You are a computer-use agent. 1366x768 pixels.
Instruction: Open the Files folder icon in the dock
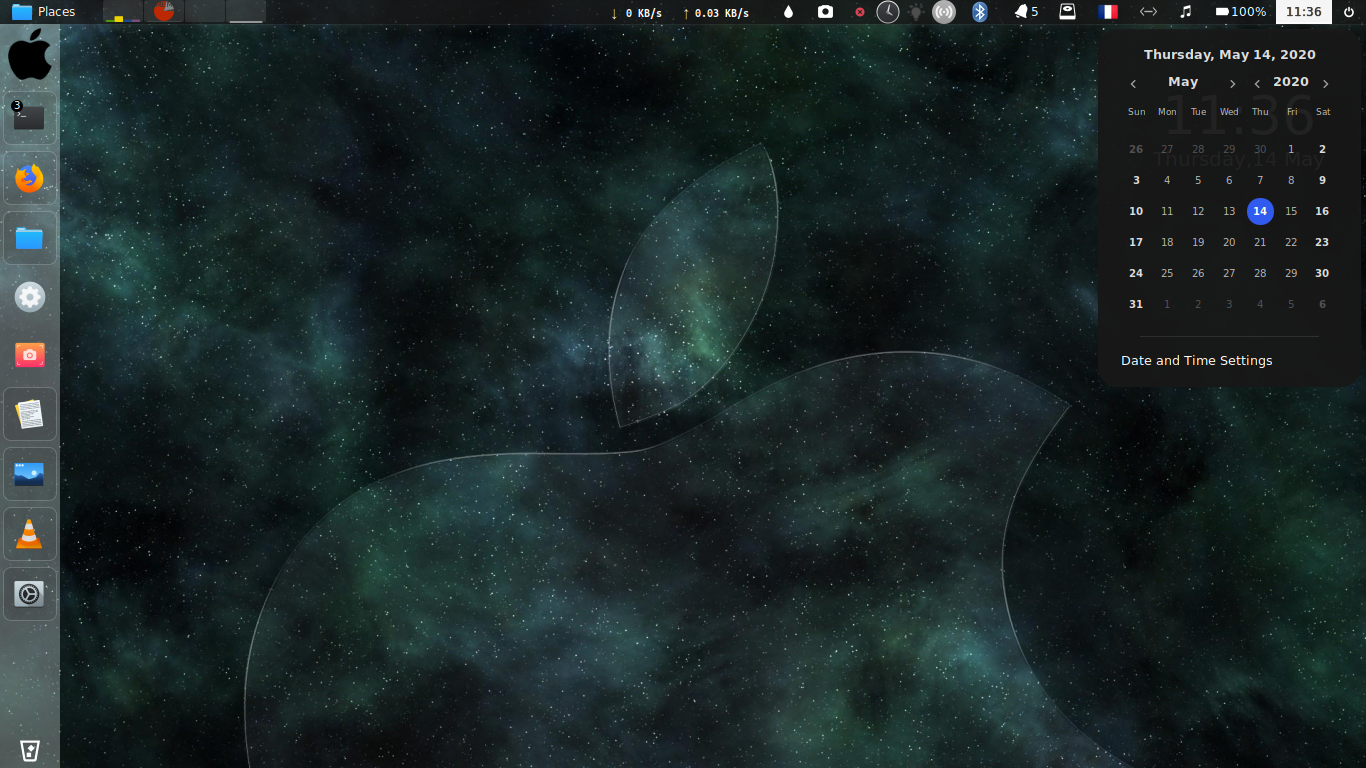point(30,238)
